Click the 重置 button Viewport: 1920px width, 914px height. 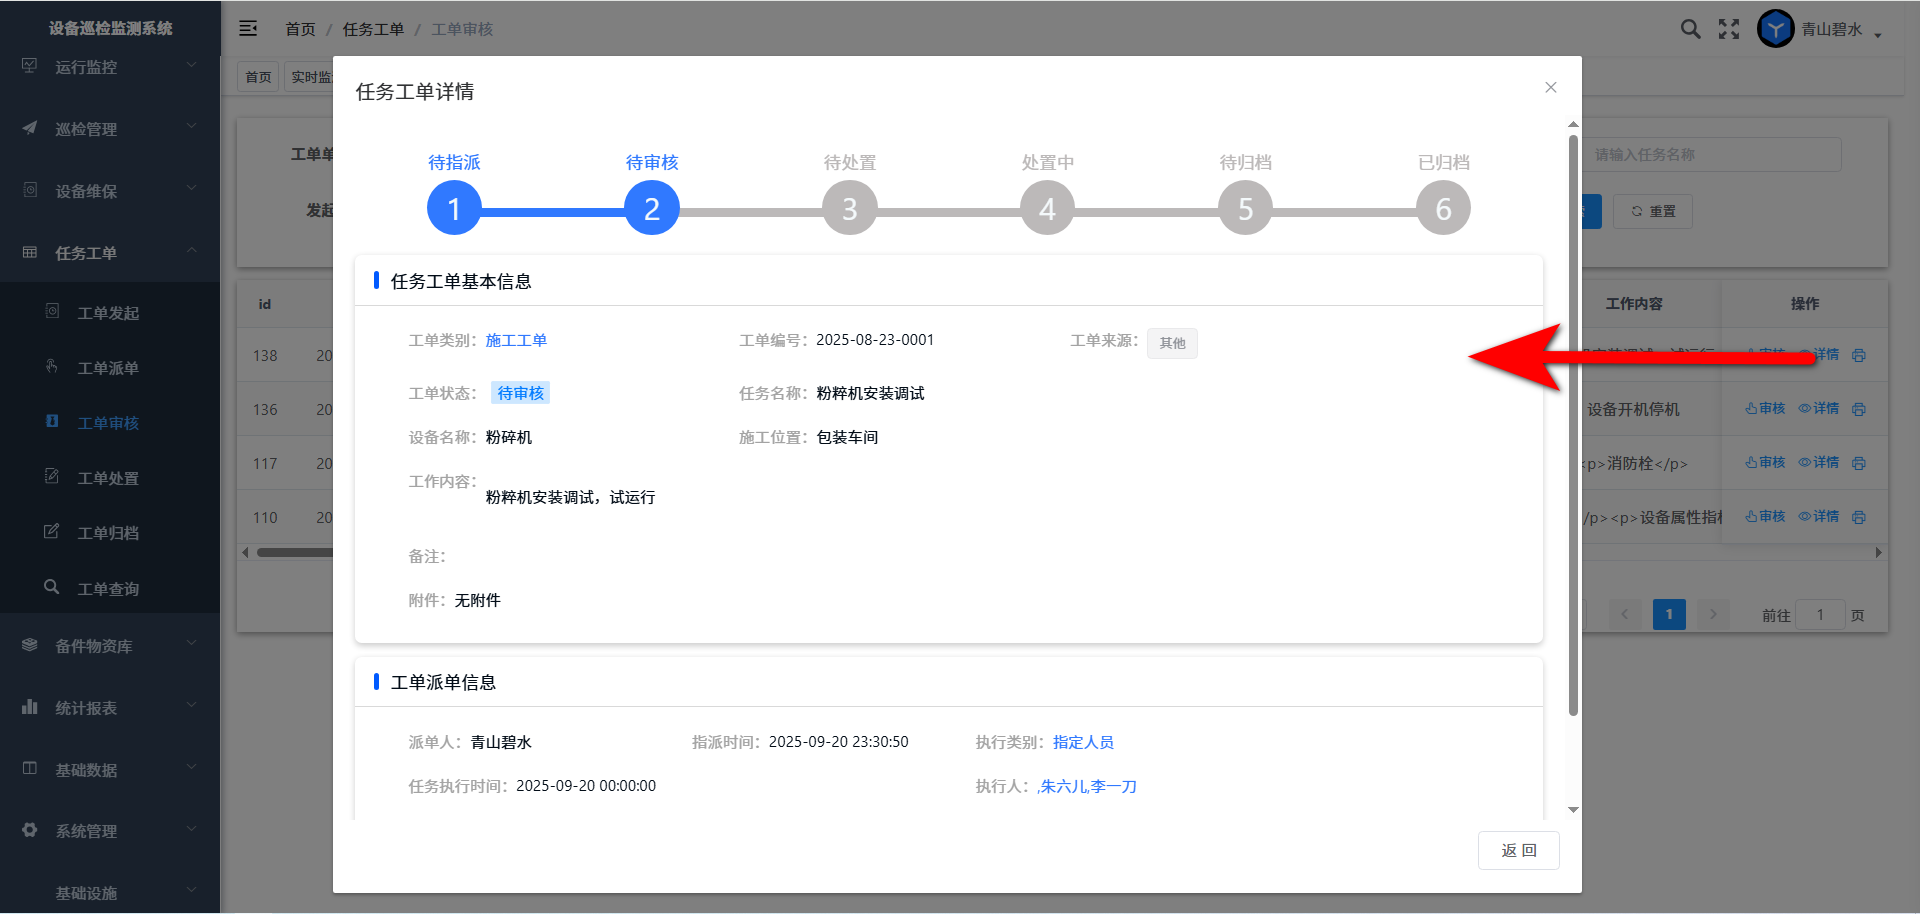(1653, 211)
